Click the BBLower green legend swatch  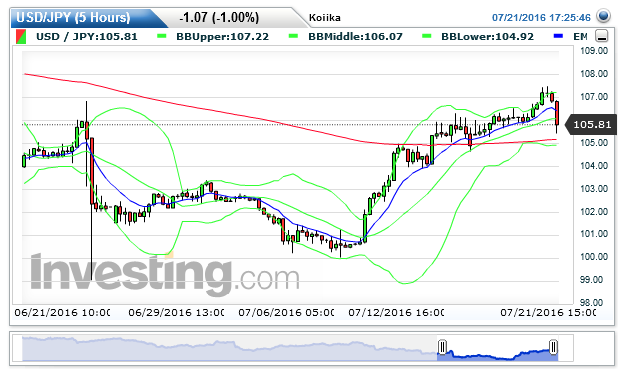[426, 36]
